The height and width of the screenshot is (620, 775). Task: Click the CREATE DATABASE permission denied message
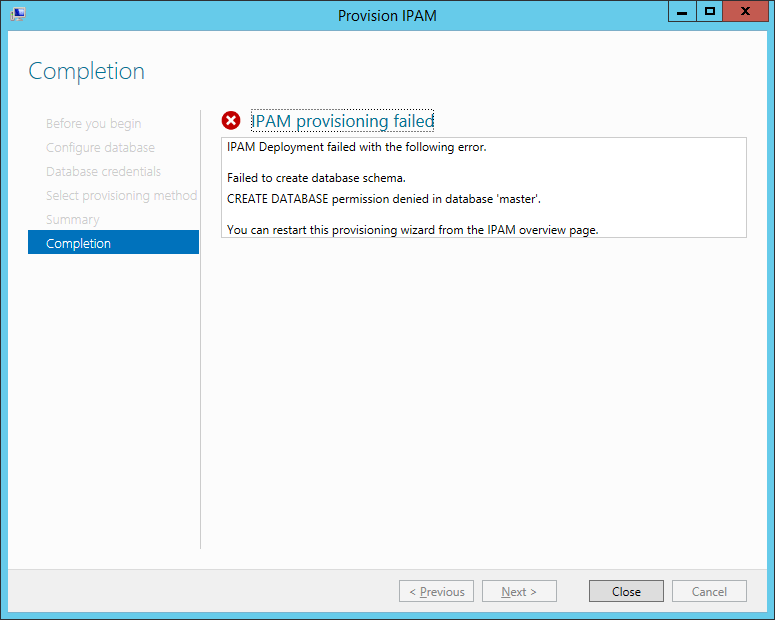384,199
